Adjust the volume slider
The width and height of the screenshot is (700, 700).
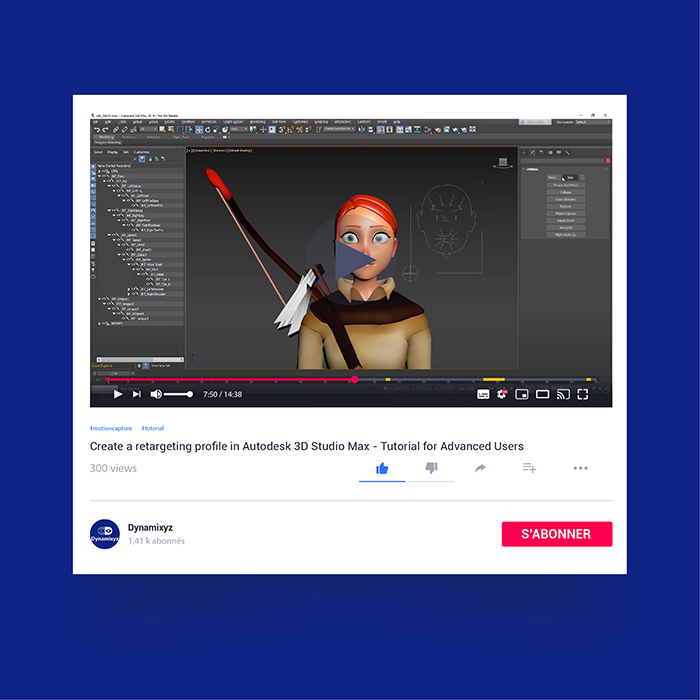point(178,394)
